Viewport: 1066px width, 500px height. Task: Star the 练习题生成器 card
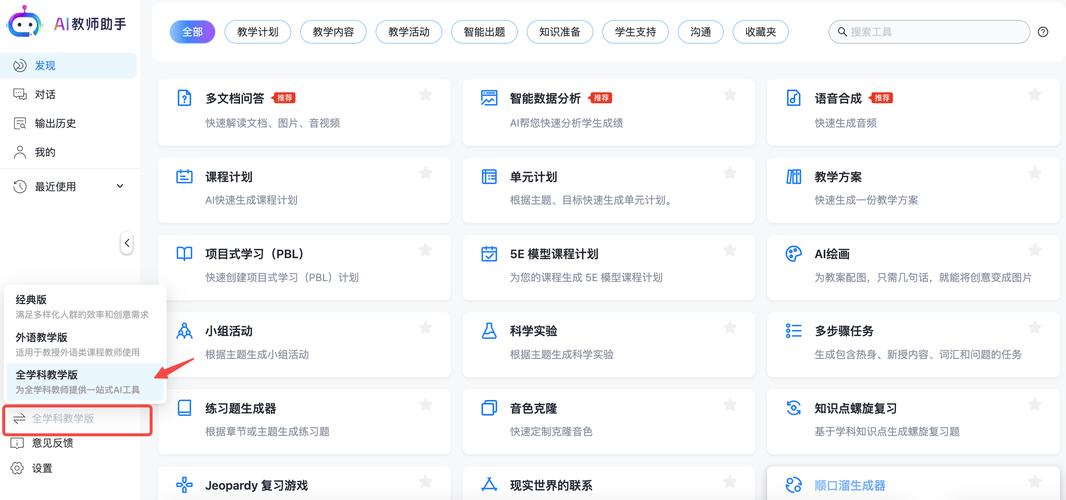tap(426, 405)
